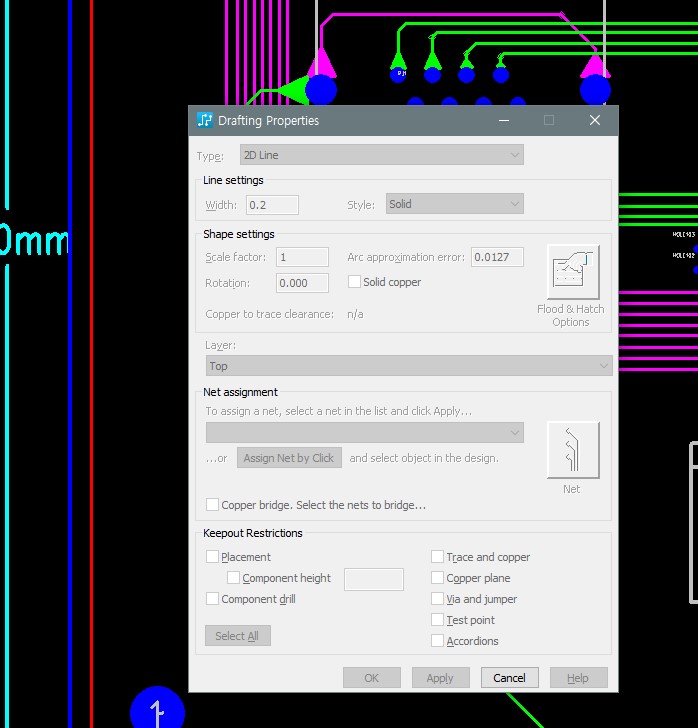Viewport: 698px width, 728px height.
Task: Expand the net assignment list dropdown
Action: tap(364, 432)
